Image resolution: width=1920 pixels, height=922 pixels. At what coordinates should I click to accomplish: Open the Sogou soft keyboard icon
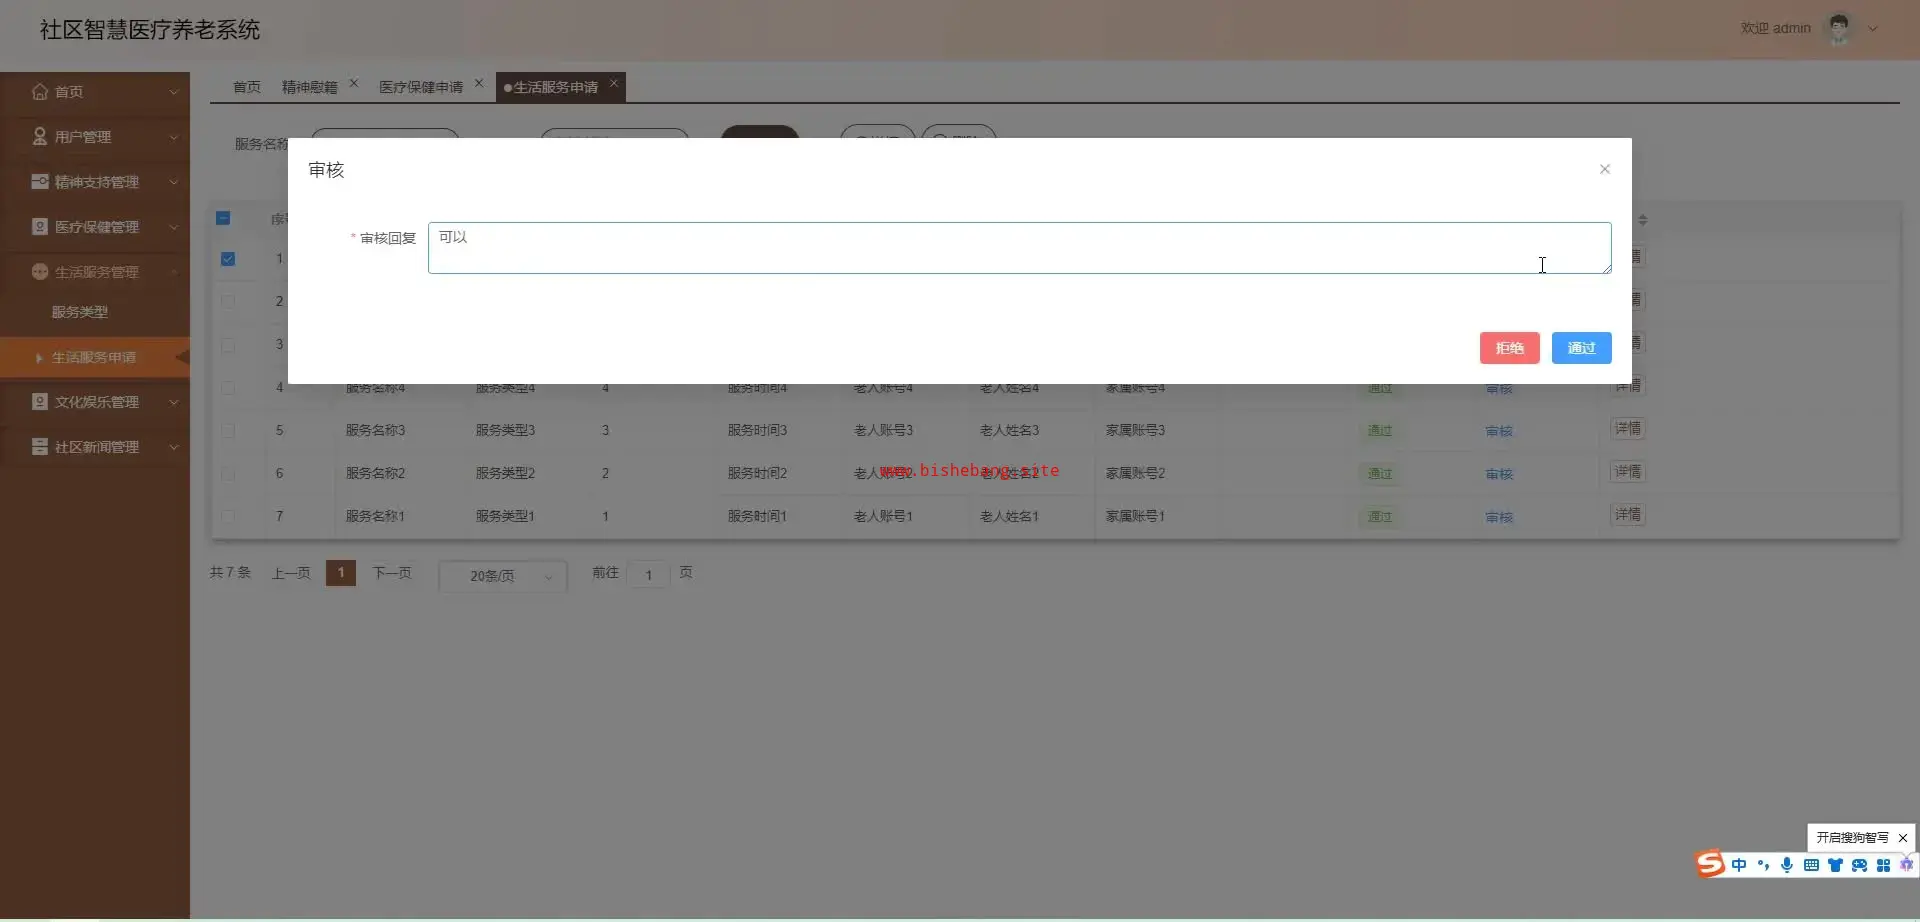coord(1811,865)
